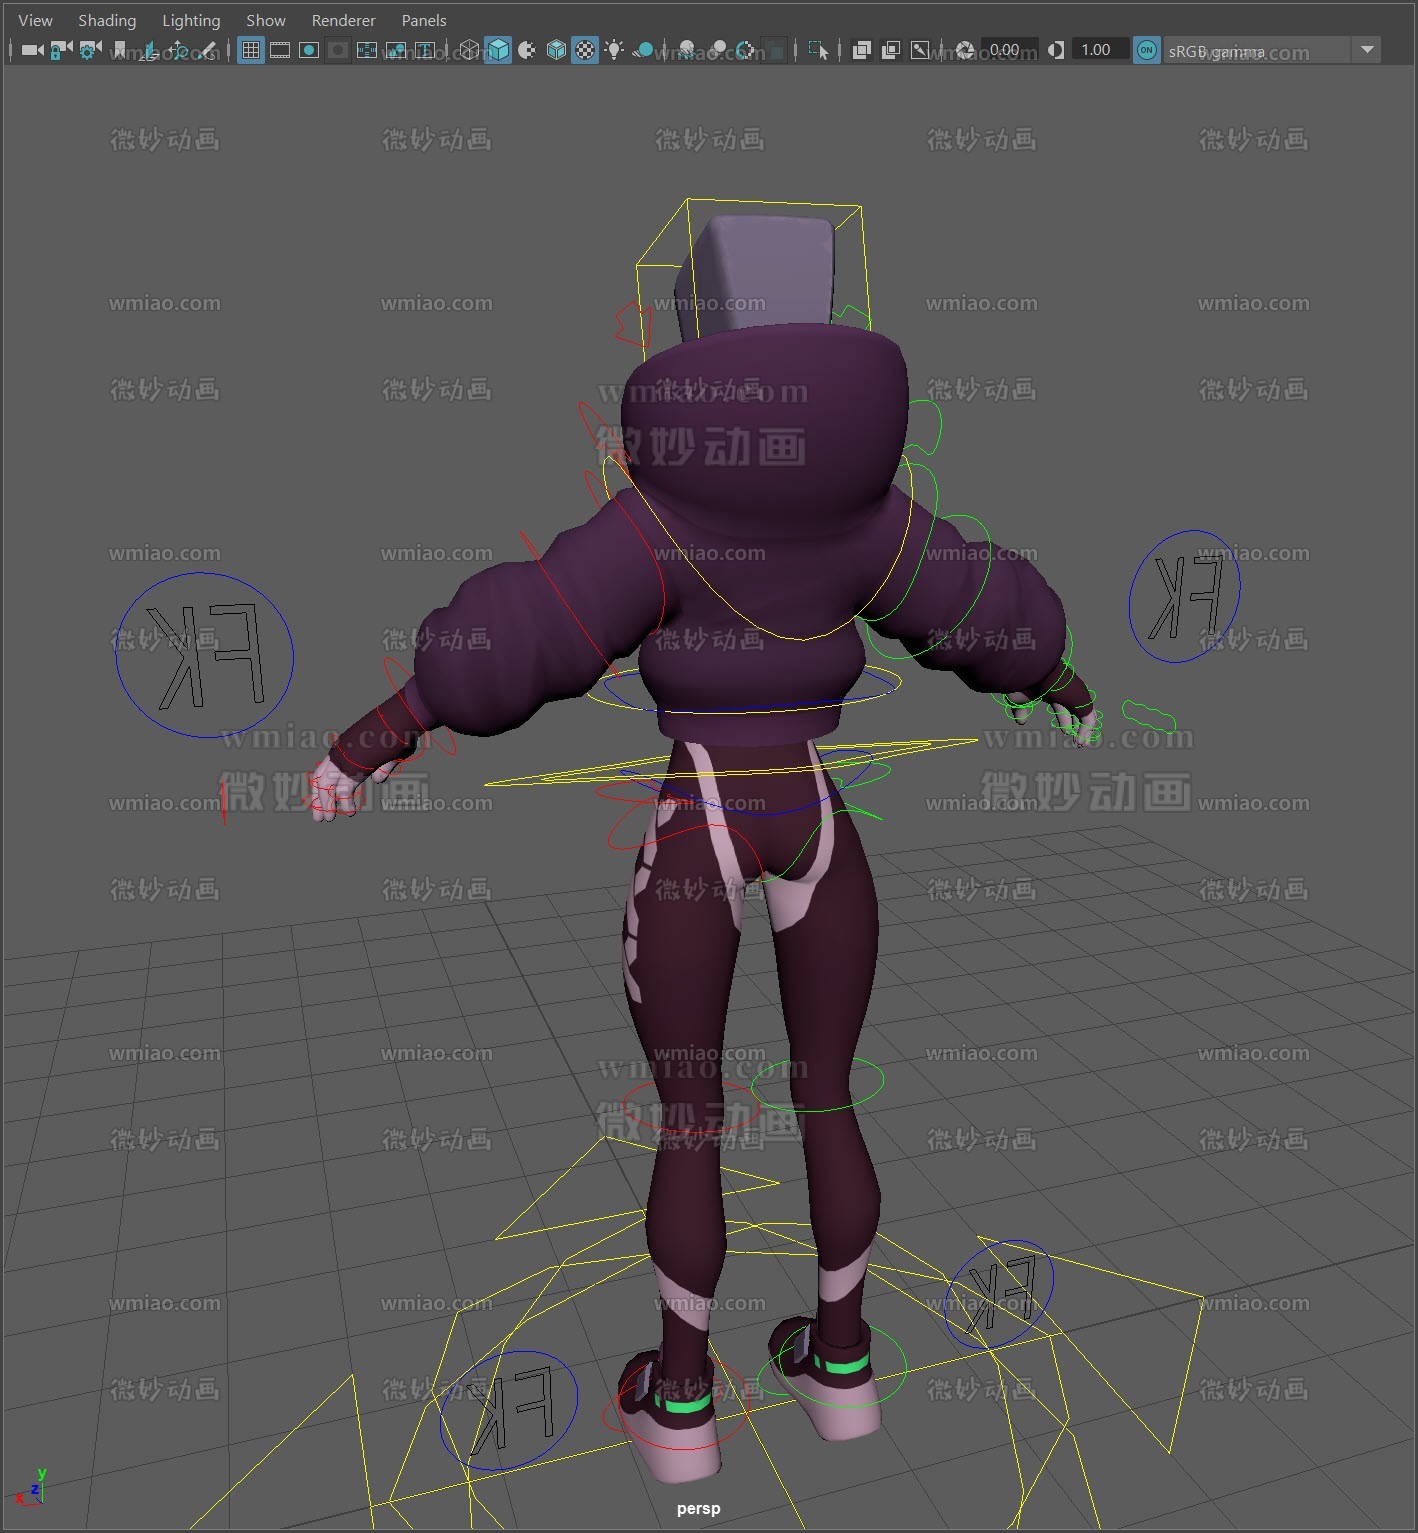Image resolution: width=1418 pixels, height=1533 pixels.
Task: Toggle the Film Gate overlay
Action: point(280,50)
